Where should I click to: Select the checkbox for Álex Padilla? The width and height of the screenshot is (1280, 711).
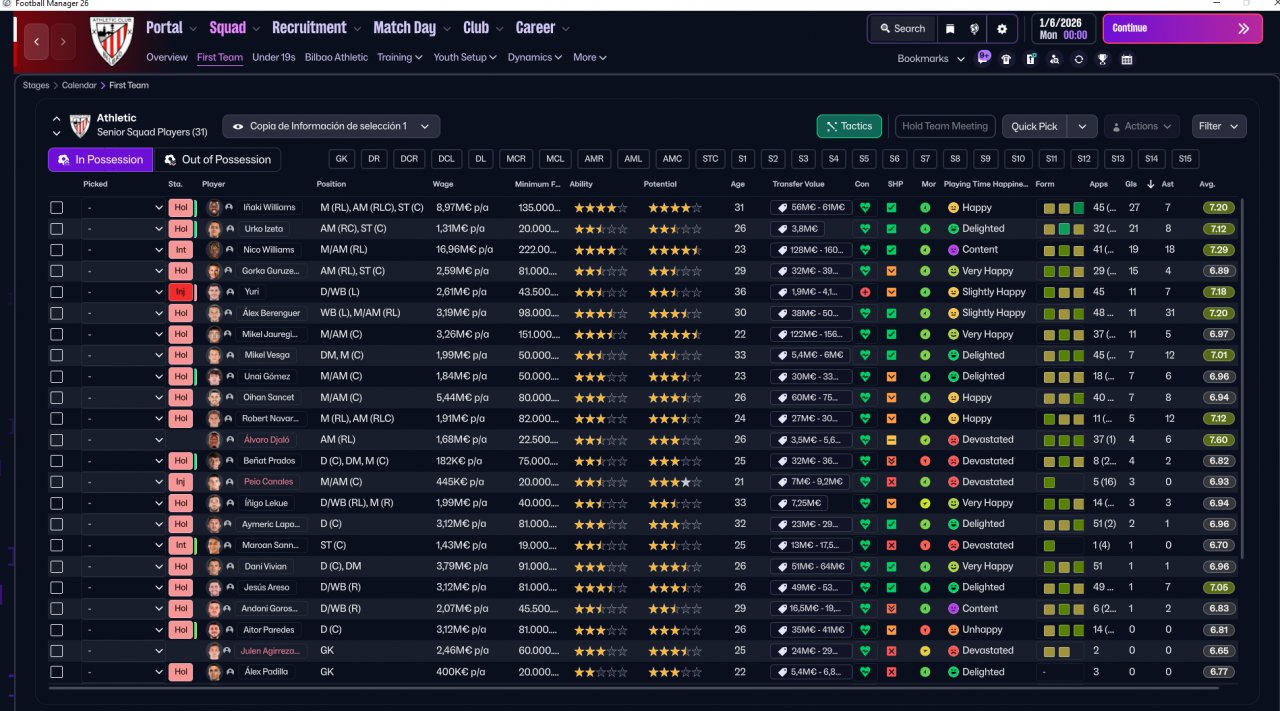pos(57,672)
